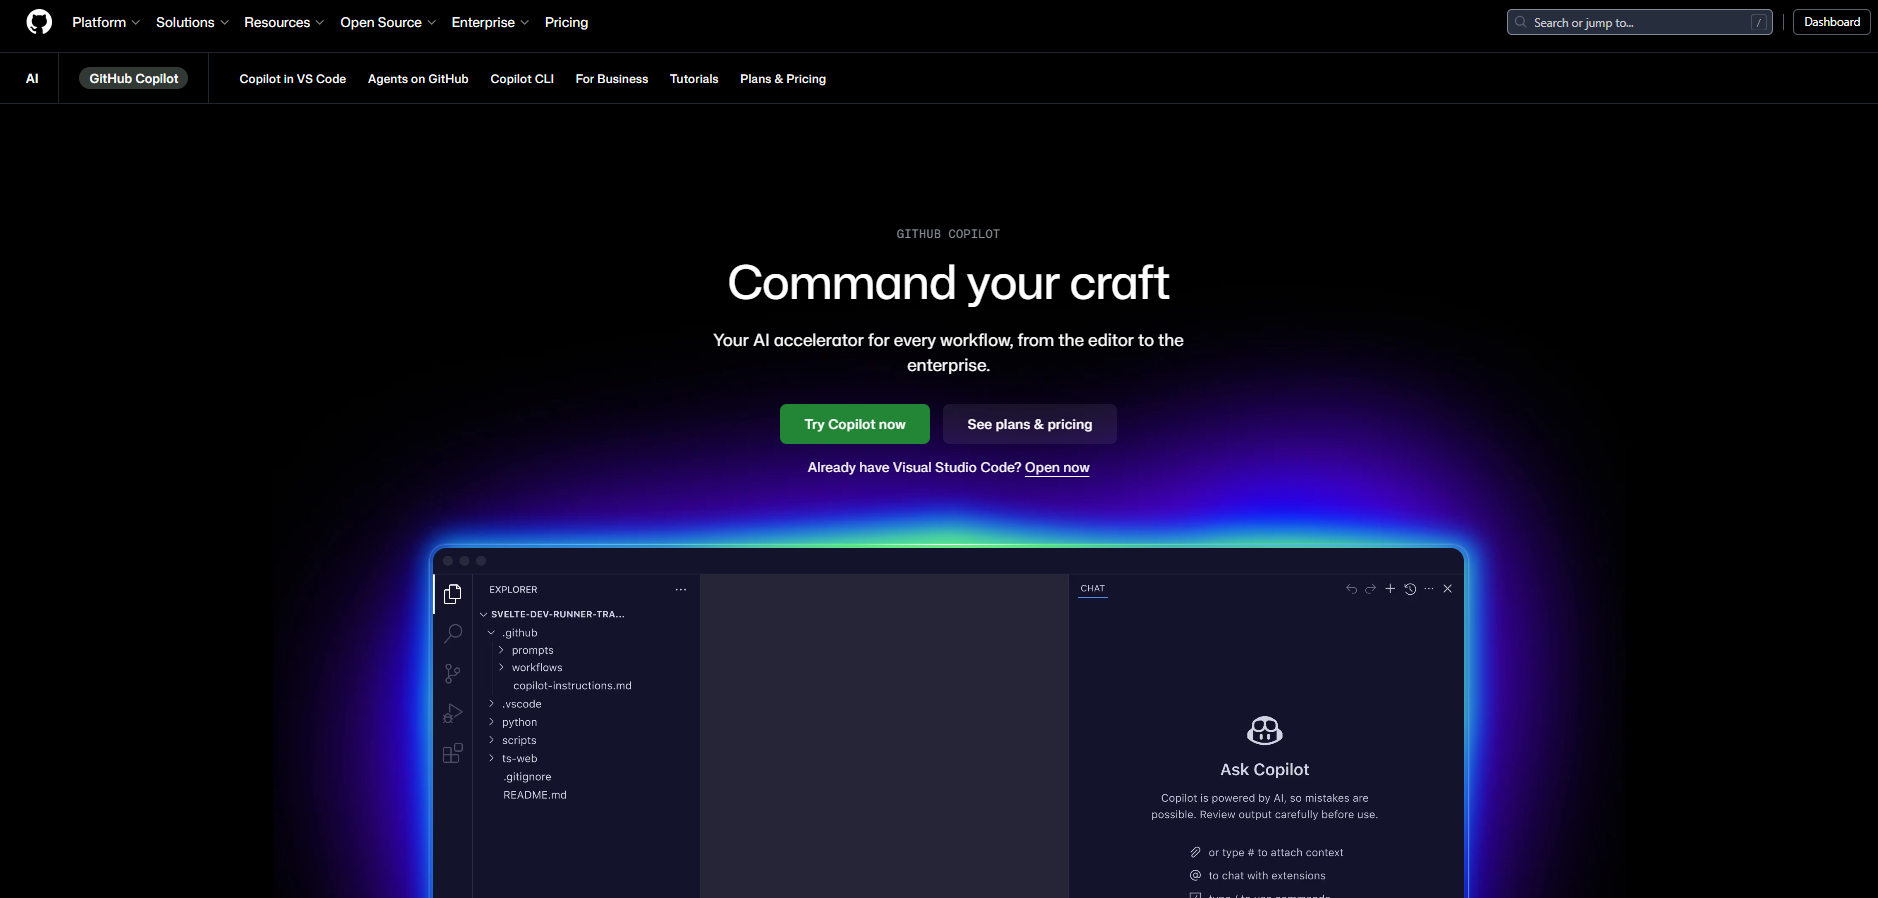Click the chat undo arrow icon
The width and height of the screenshot is (1878, 898).
pos(1351,589)
